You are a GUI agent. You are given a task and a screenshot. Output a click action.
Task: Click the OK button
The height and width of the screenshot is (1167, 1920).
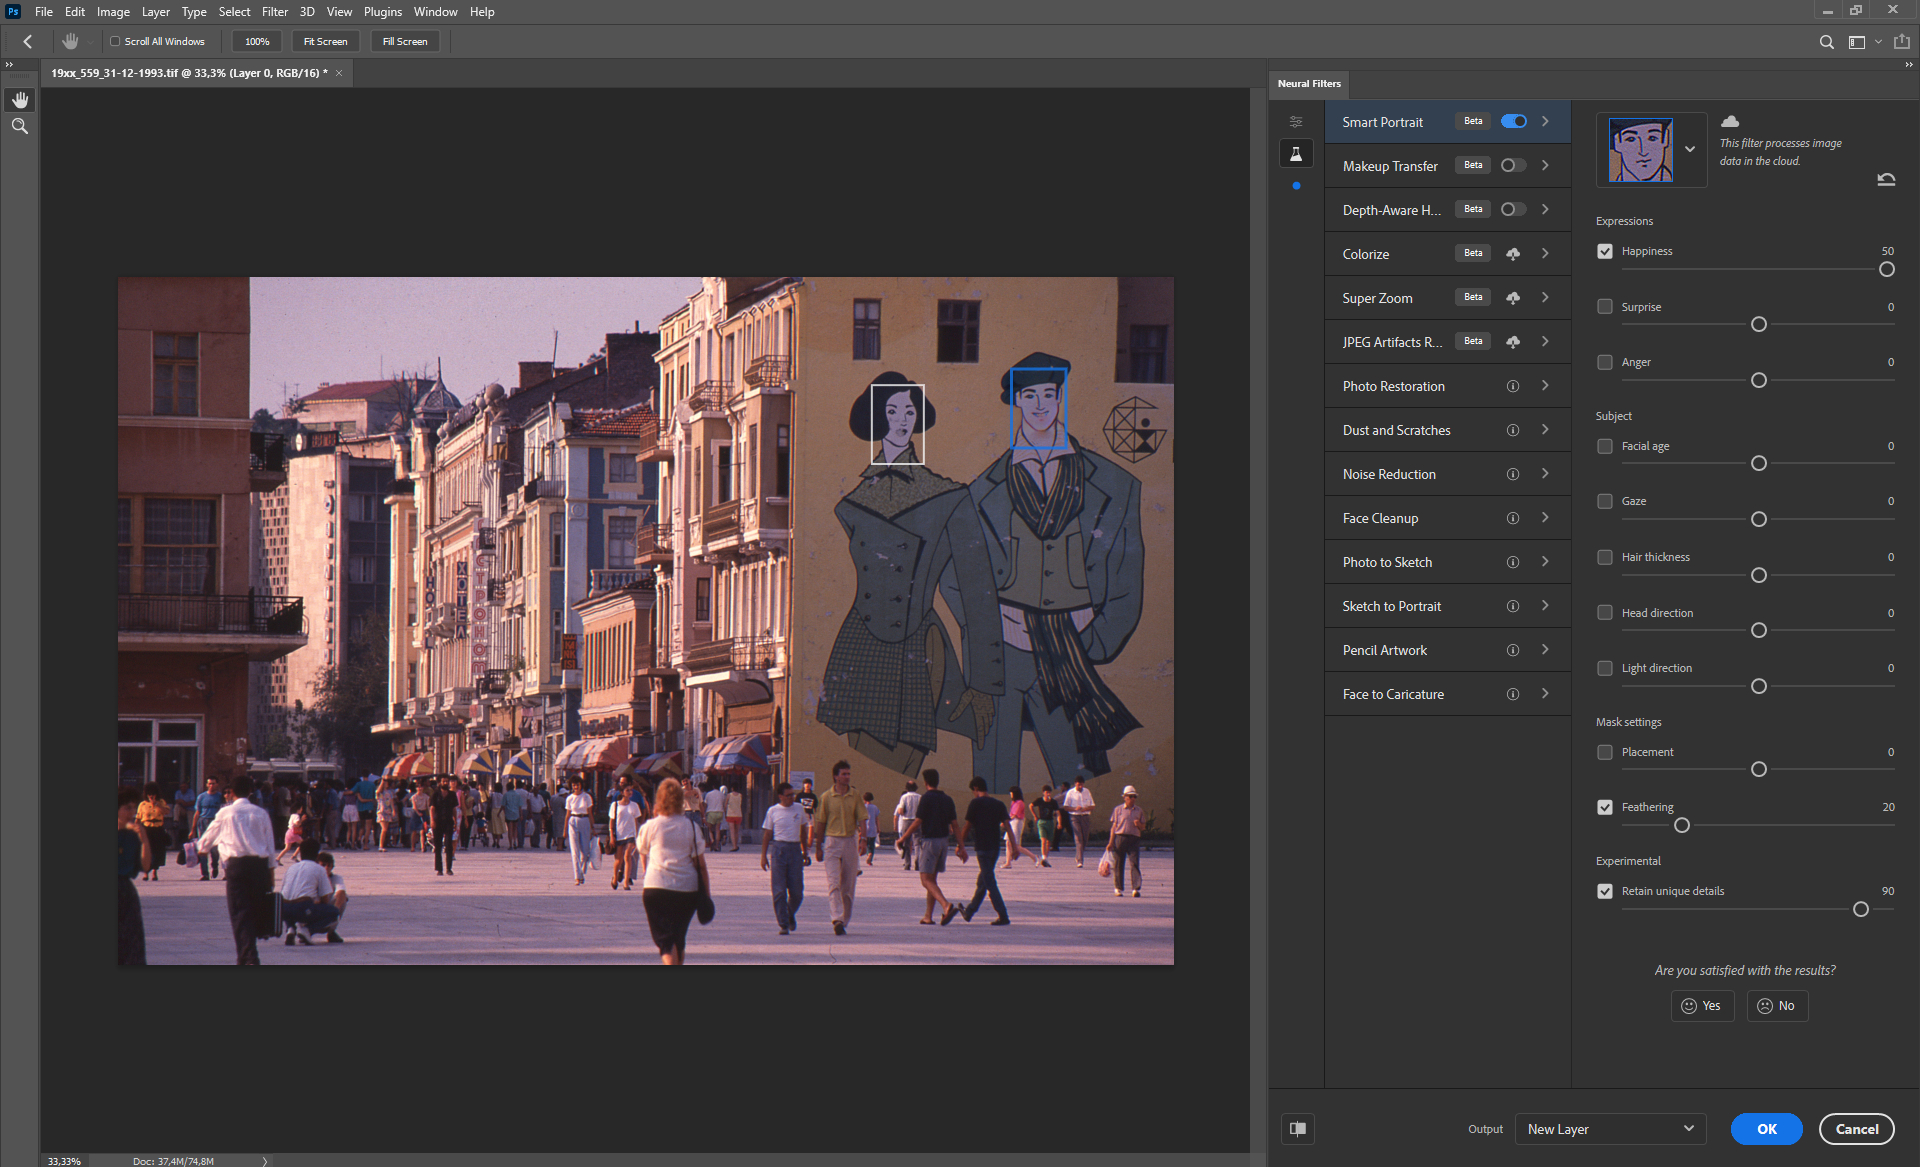[1766, 1129]
